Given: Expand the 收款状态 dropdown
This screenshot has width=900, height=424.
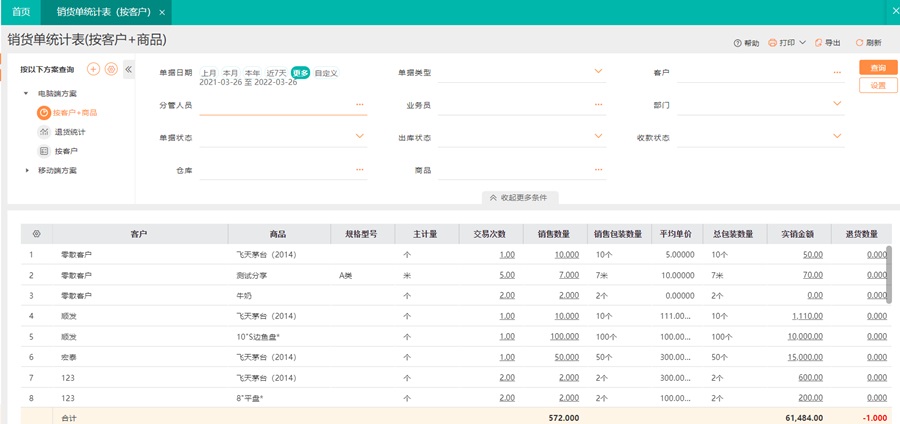Looking at the screenshot, I should (x=837, y=136).
